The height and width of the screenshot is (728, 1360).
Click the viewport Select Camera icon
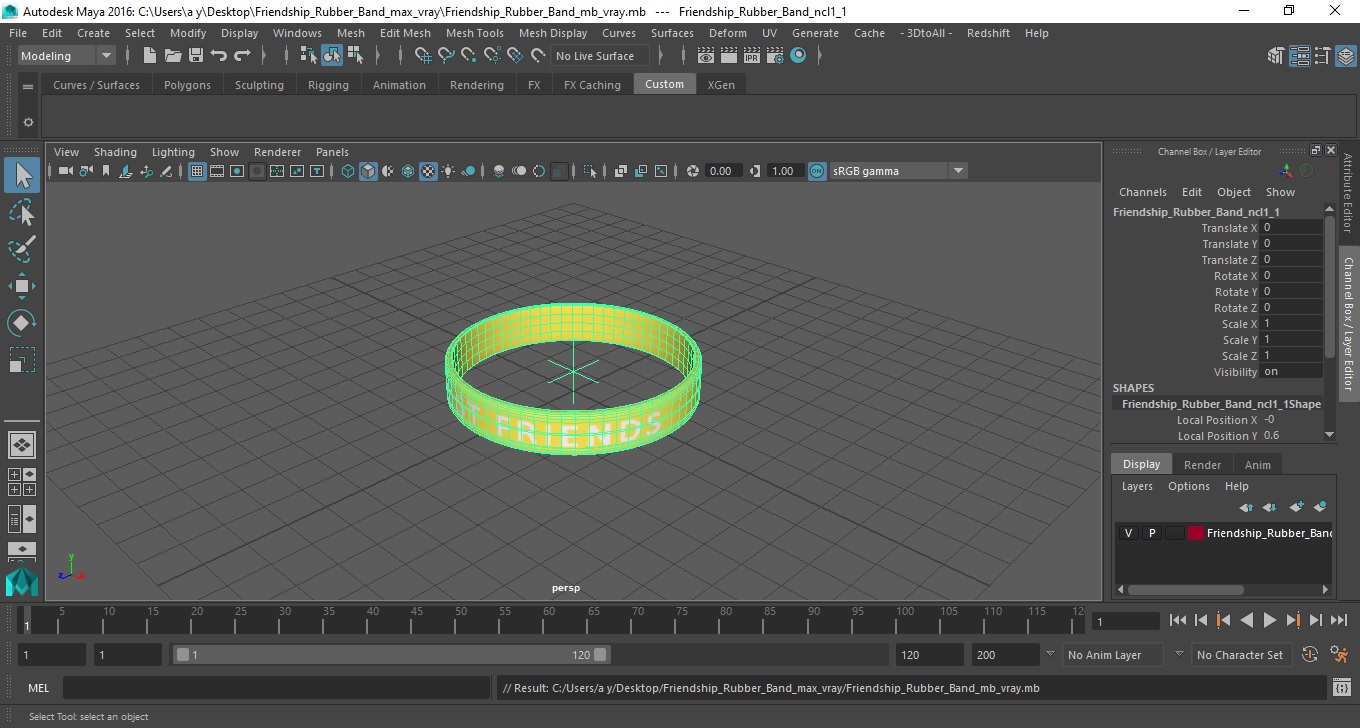click(x=66, y=171)
